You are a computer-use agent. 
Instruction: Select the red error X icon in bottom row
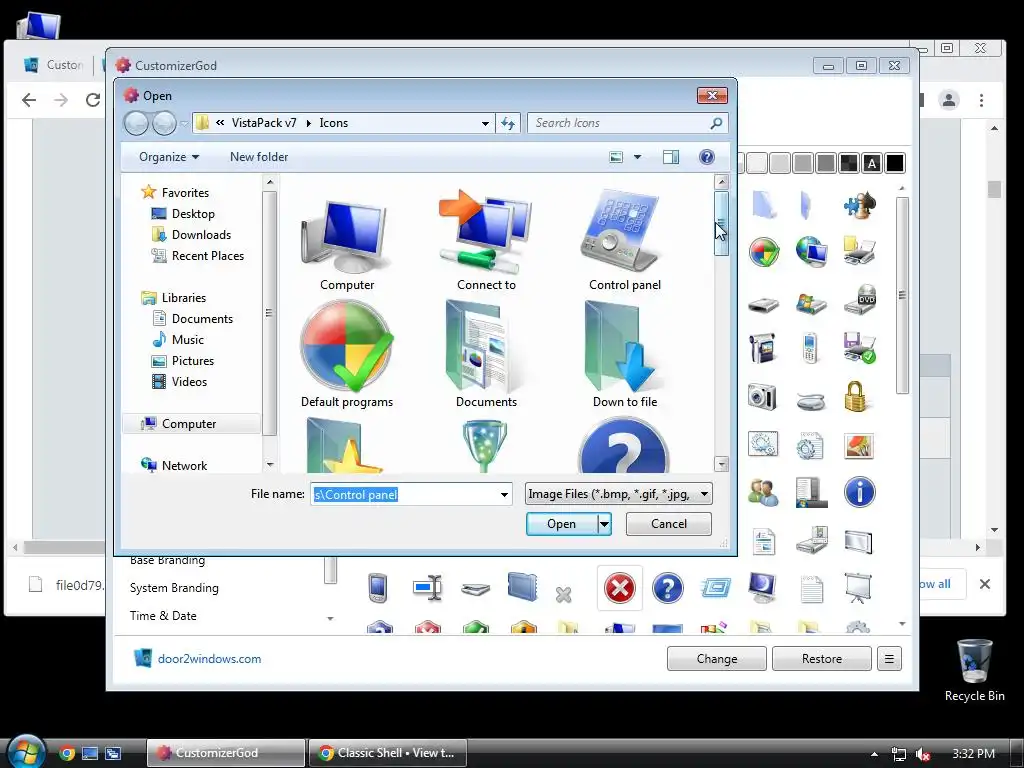(x=619, y=588)
